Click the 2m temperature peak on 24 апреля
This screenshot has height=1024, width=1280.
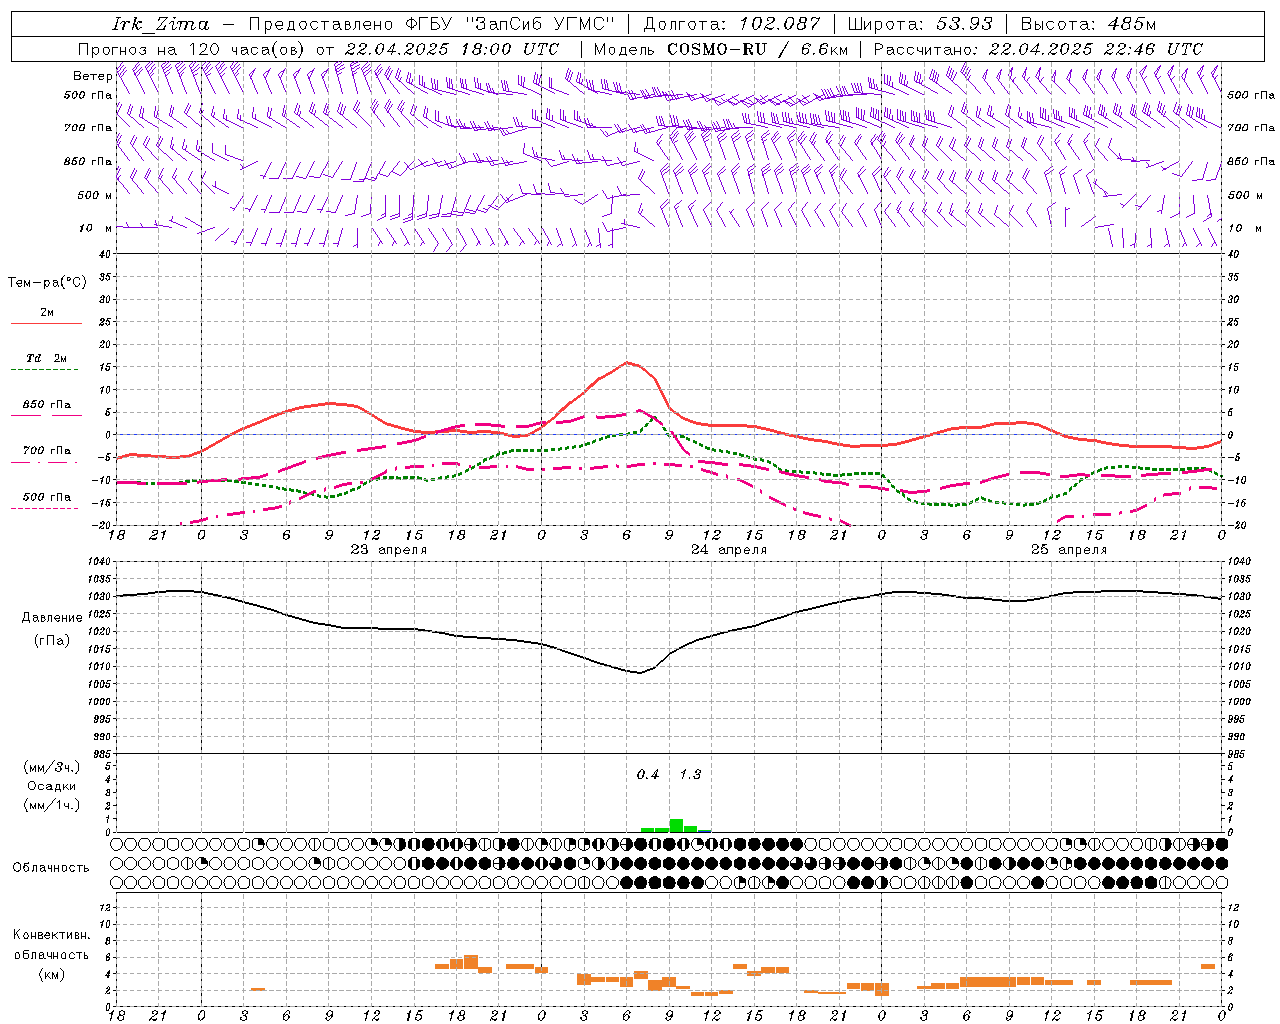point(627,362)
